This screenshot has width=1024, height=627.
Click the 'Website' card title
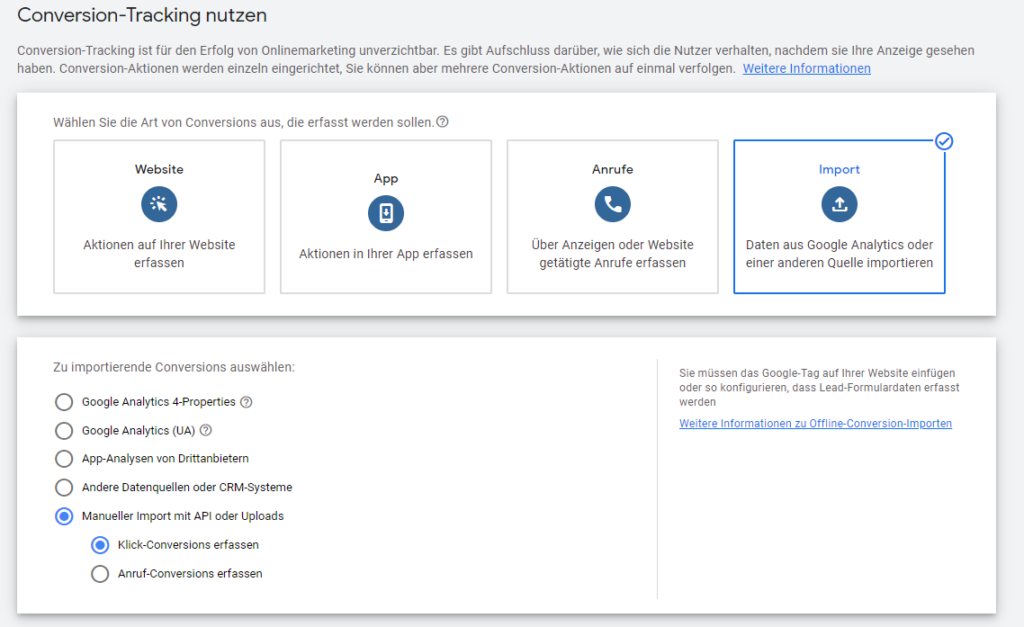159,169
